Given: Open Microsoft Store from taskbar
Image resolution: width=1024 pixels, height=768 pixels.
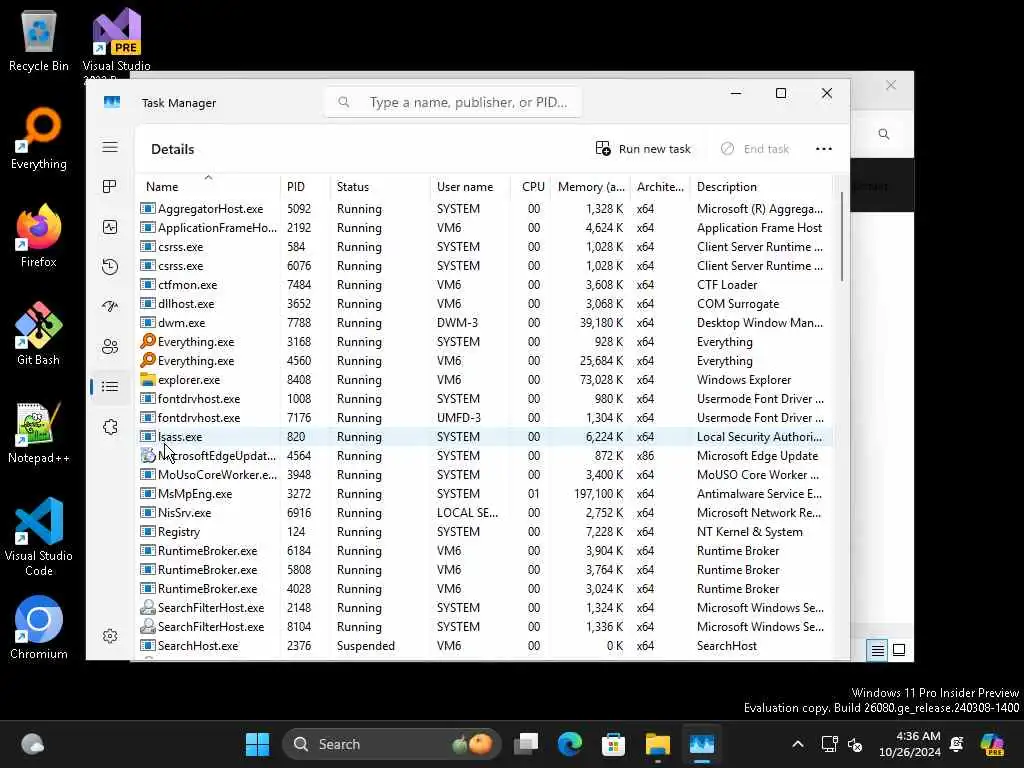Looking at the screenshot, I should [x=613, y=744].
